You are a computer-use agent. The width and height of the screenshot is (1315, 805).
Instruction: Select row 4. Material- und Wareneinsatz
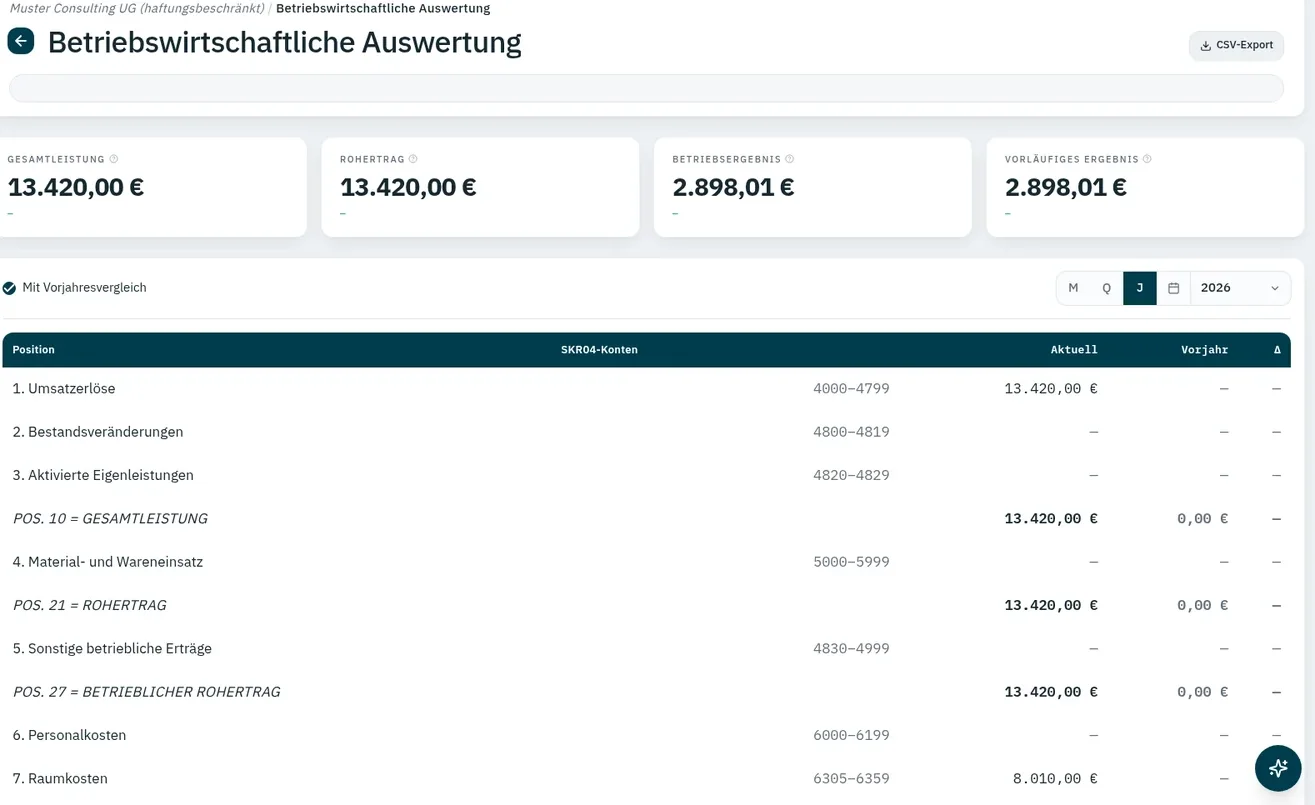coord(646,562)
